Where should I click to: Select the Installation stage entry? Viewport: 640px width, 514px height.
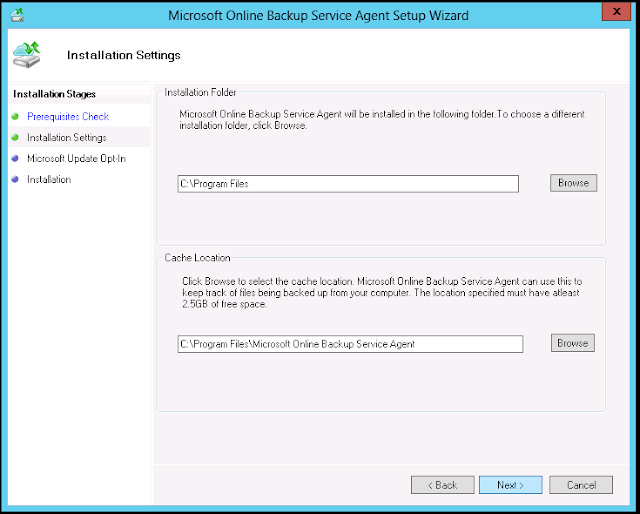[x=49, y=180]
